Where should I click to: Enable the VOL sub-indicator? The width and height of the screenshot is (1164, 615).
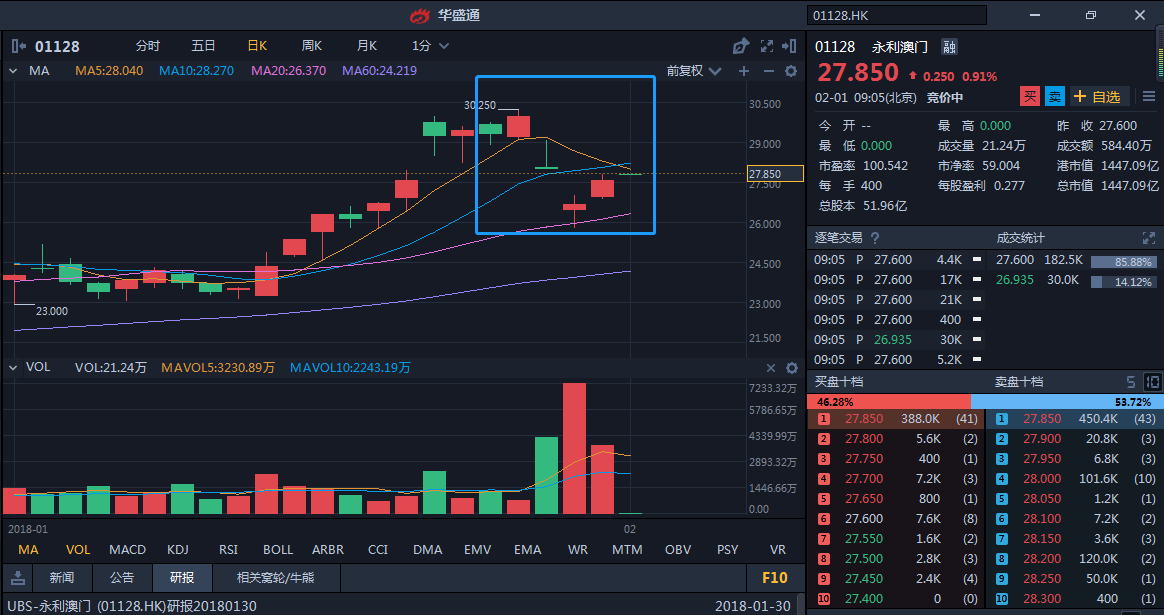pyautogui.click(x=78, y=550)
